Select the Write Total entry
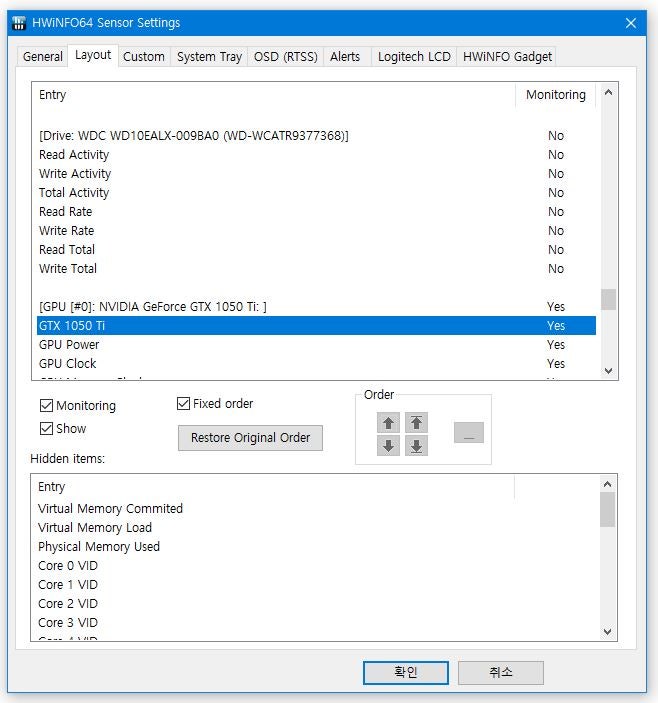This screenshot has width=658, height=703. [x=316, y=269]
